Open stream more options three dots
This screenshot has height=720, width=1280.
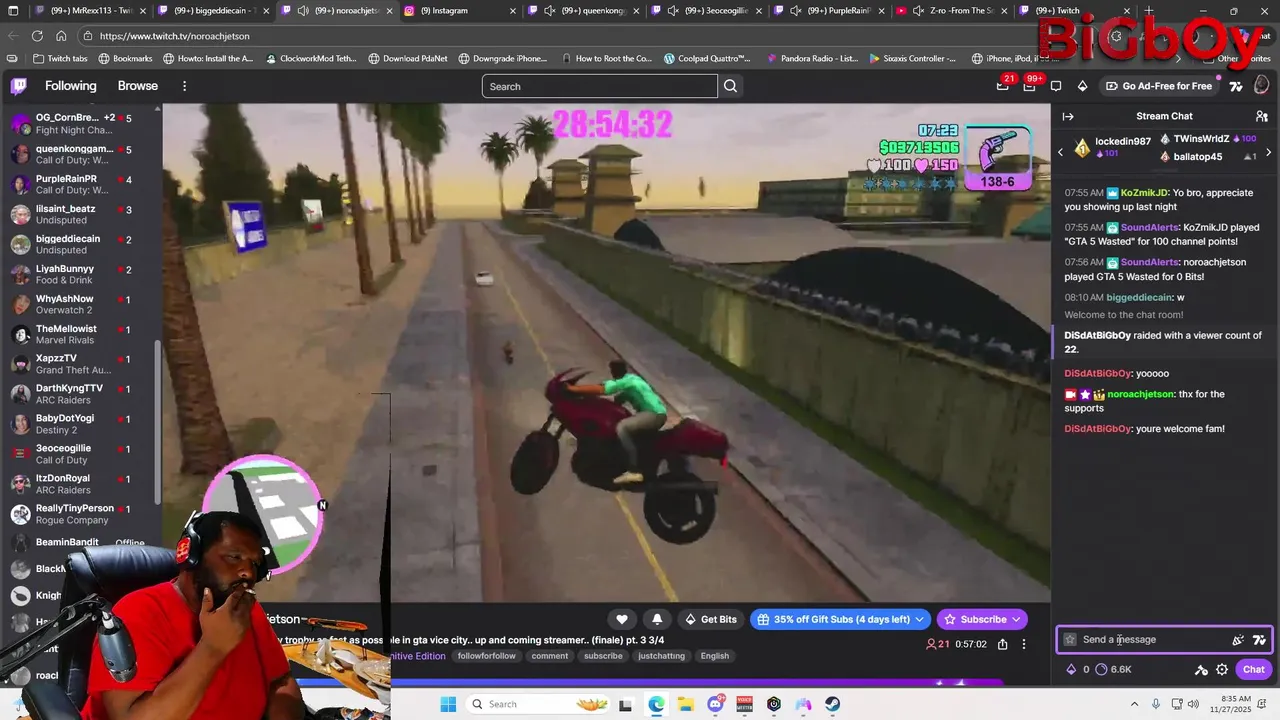click(x=1023, y=644)
